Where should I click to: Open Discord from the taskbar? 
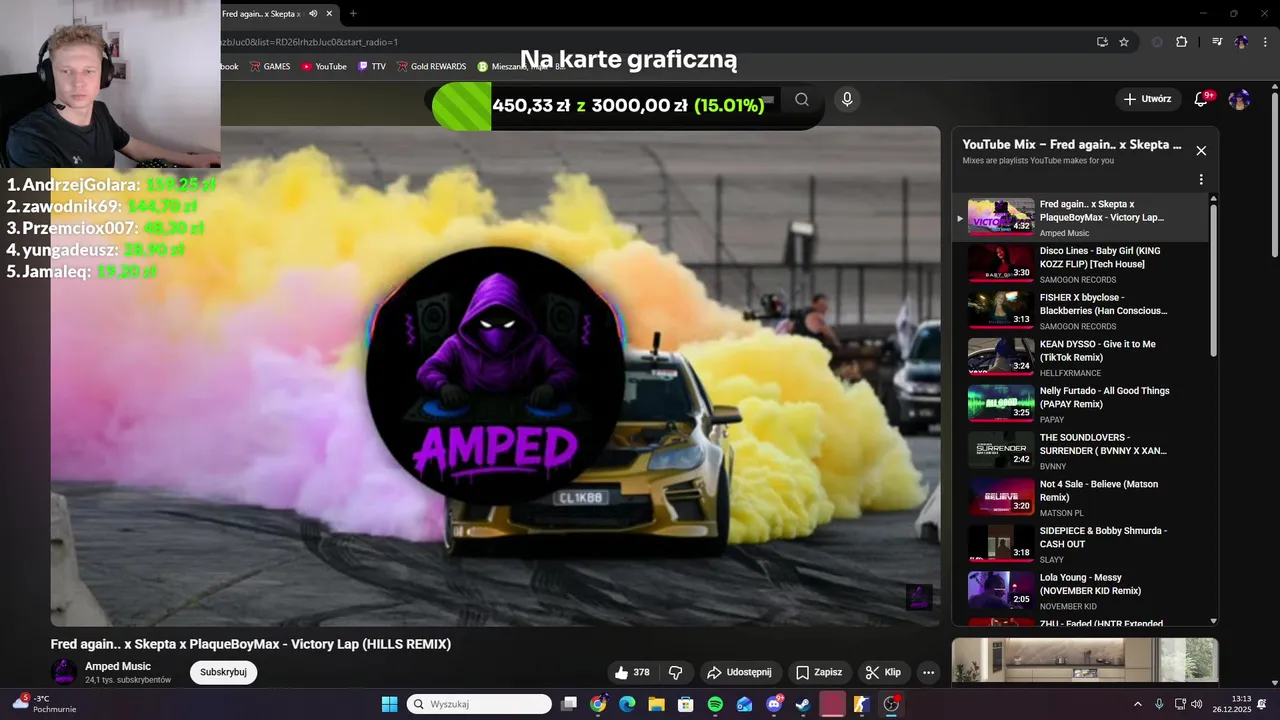[x=774, y=704]
